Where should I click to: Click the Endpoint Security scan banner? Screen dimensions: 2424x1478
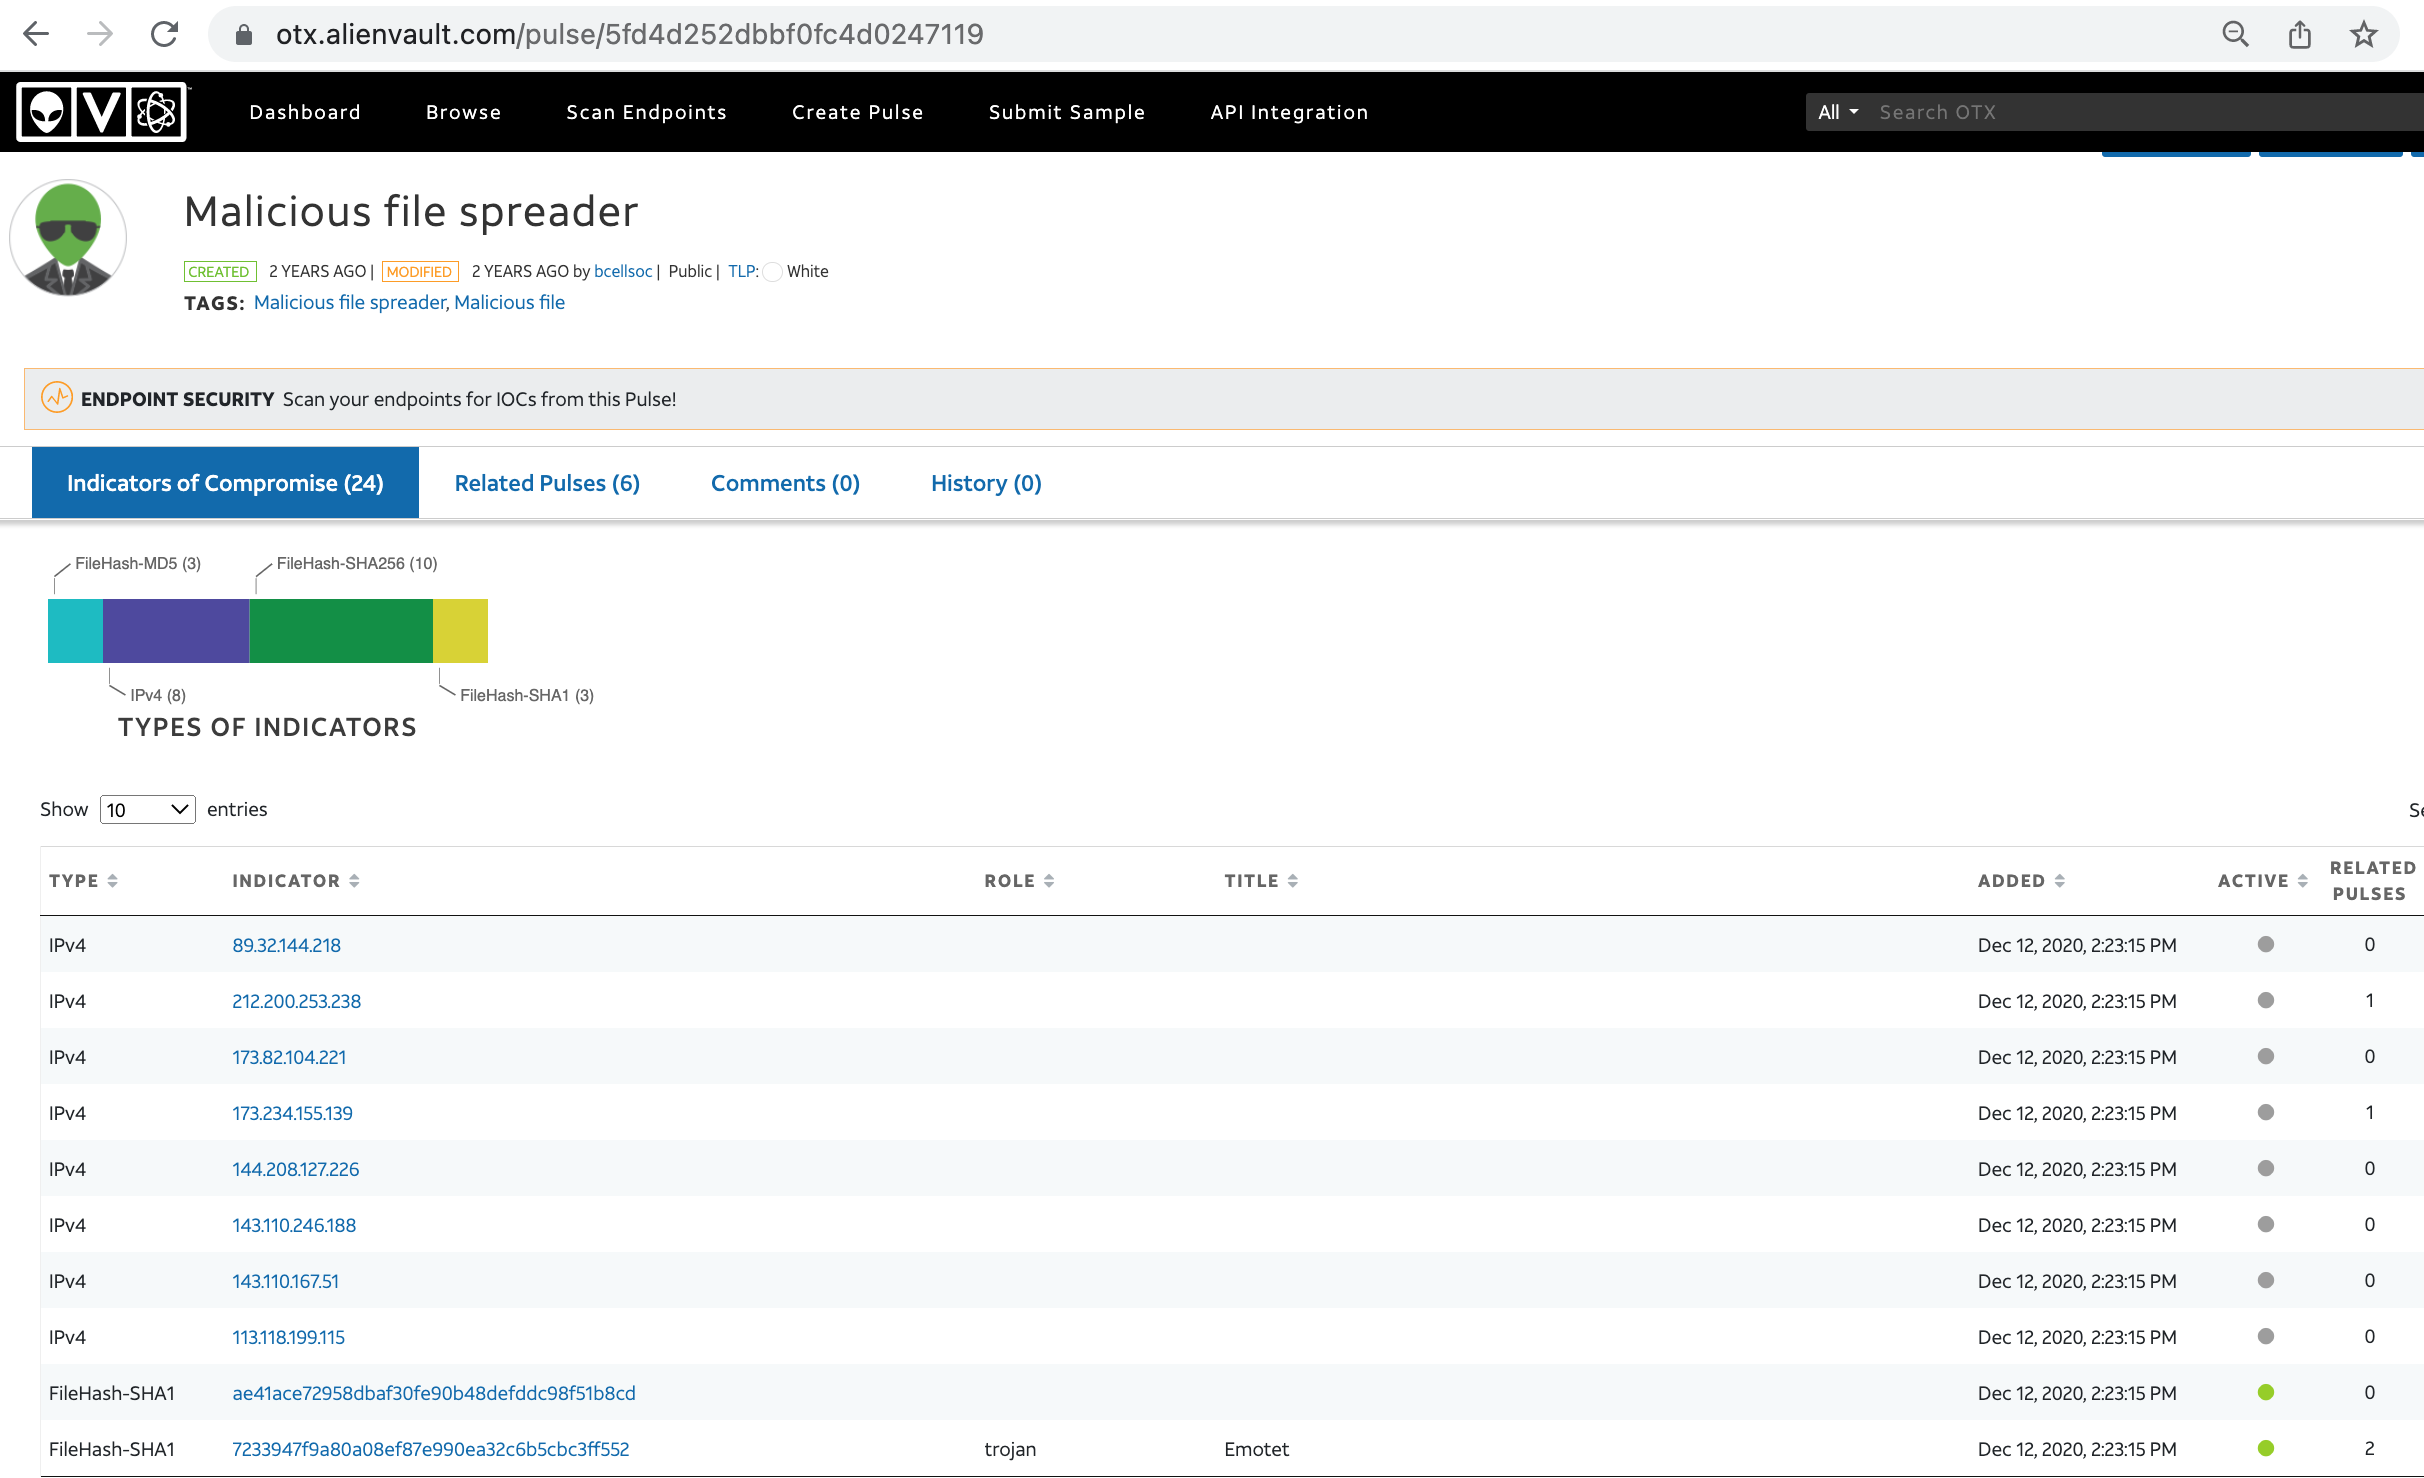[x=1224, y=399]
